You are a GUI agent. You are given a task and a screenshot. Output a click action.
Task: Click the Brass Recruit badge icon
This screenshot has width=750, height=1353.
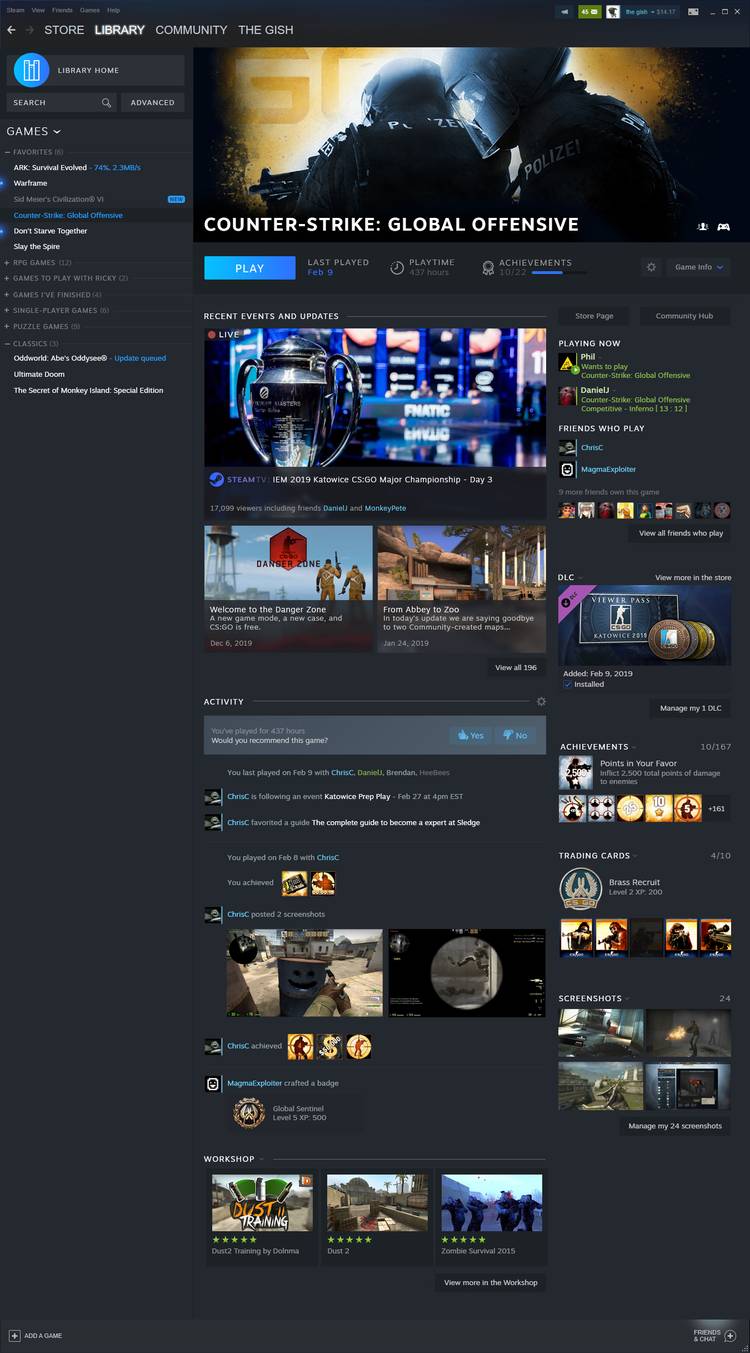point(580,888)
